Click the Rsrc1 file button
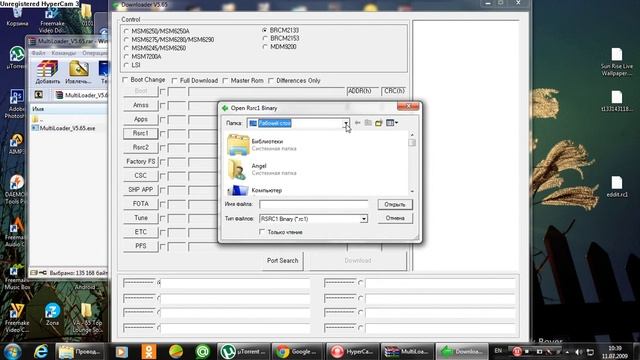The width and height of the screenshot is (640, 360). coord(140,133)
